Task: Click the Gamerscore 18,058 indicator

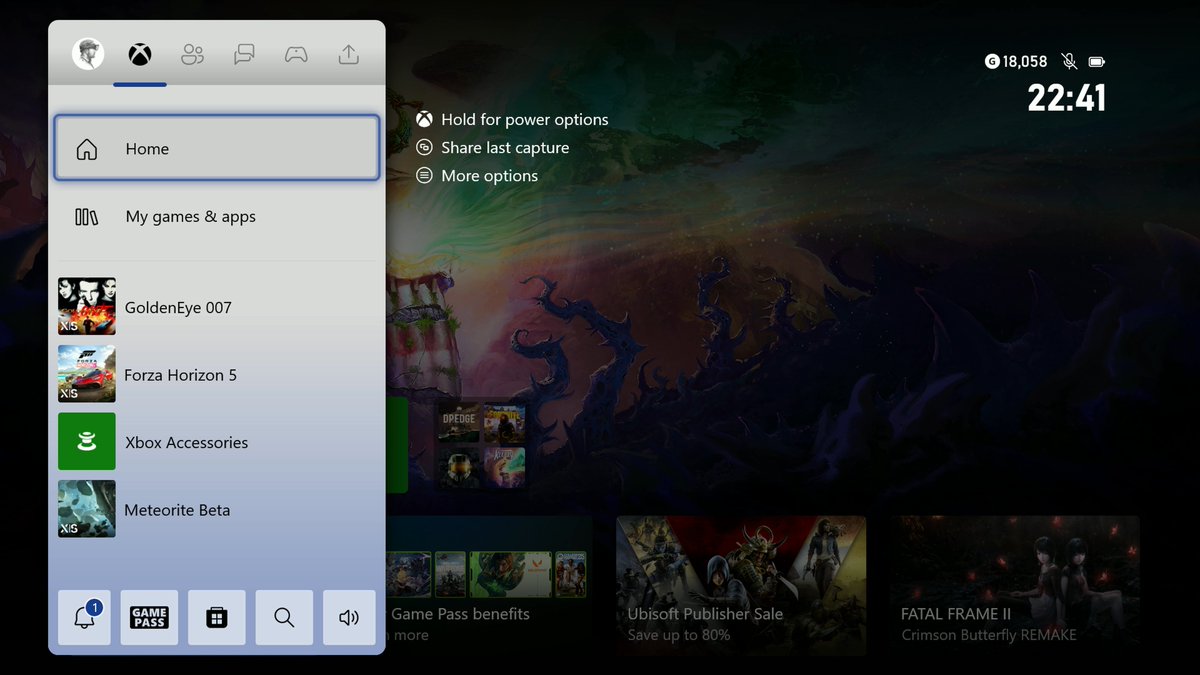Action: coord(1016,61)
